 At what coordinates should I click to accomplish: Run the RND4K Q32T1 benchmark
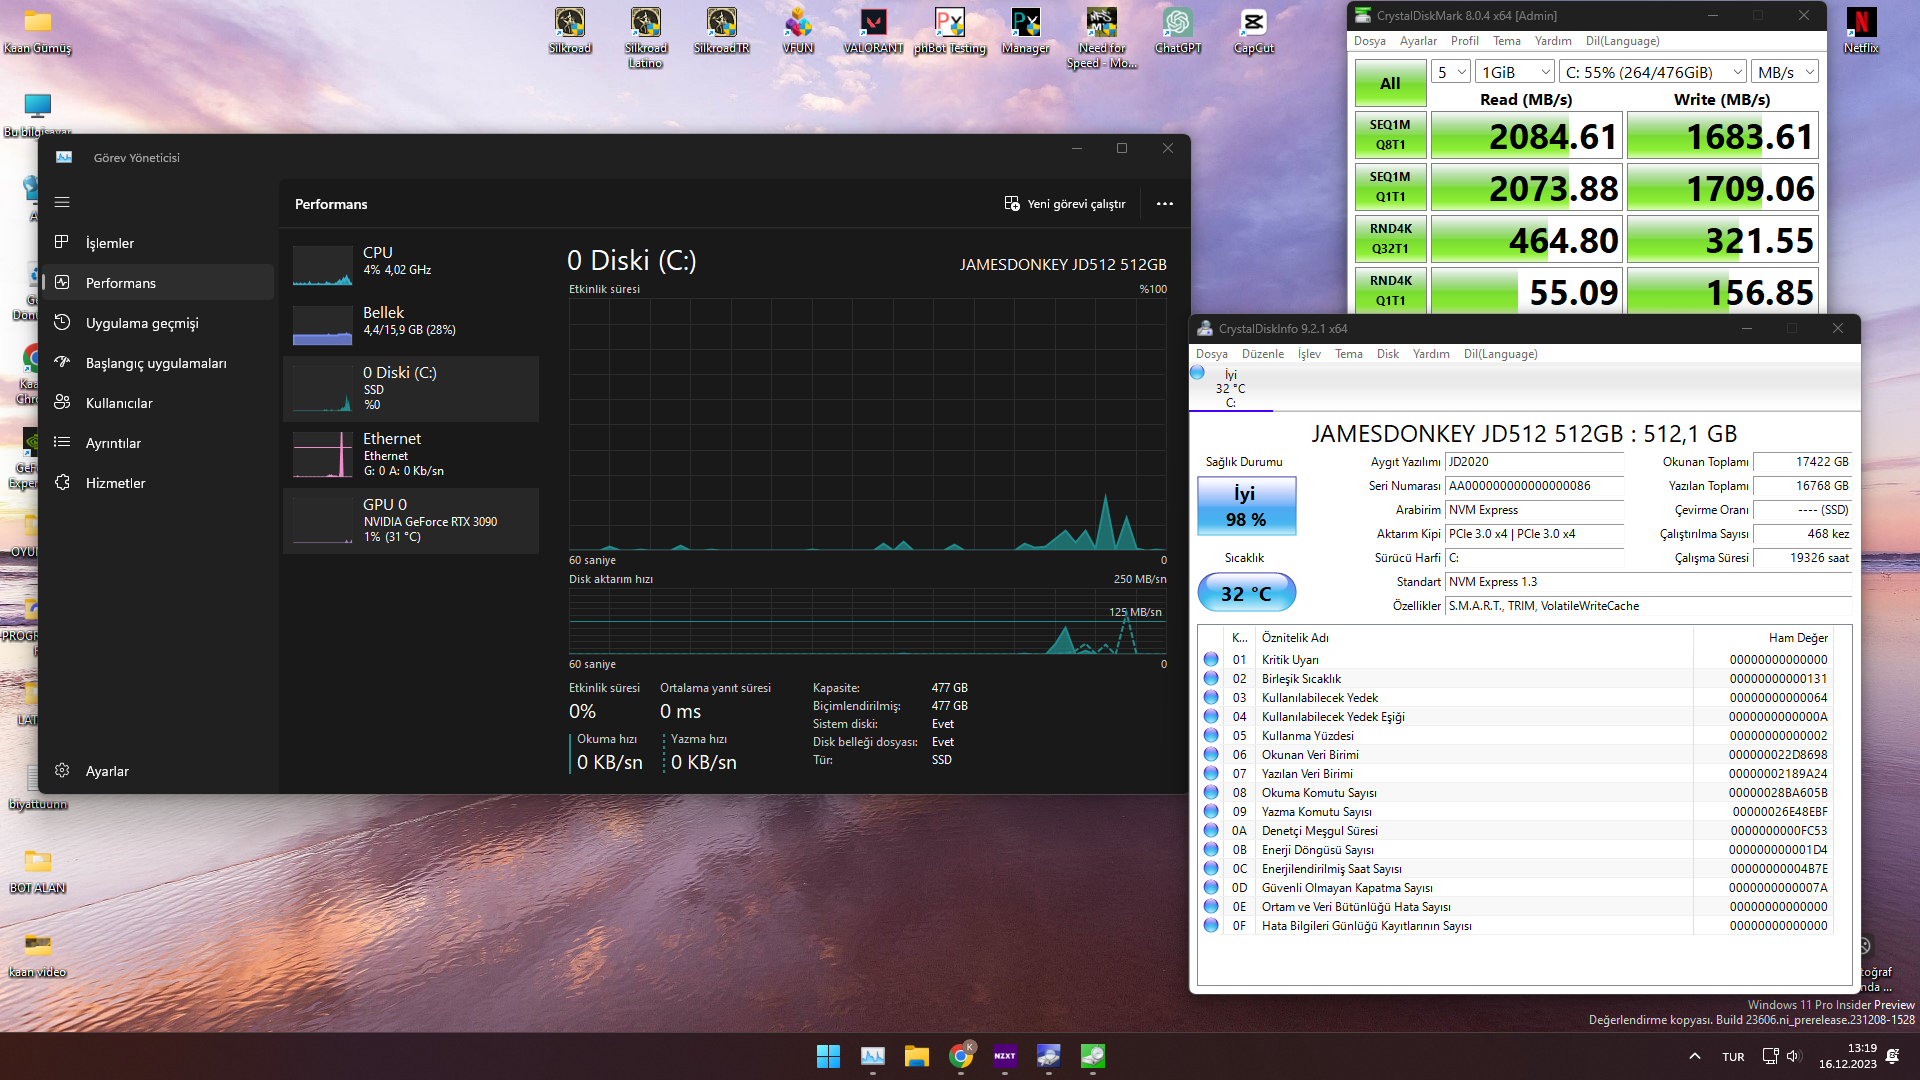(1390, 239)
